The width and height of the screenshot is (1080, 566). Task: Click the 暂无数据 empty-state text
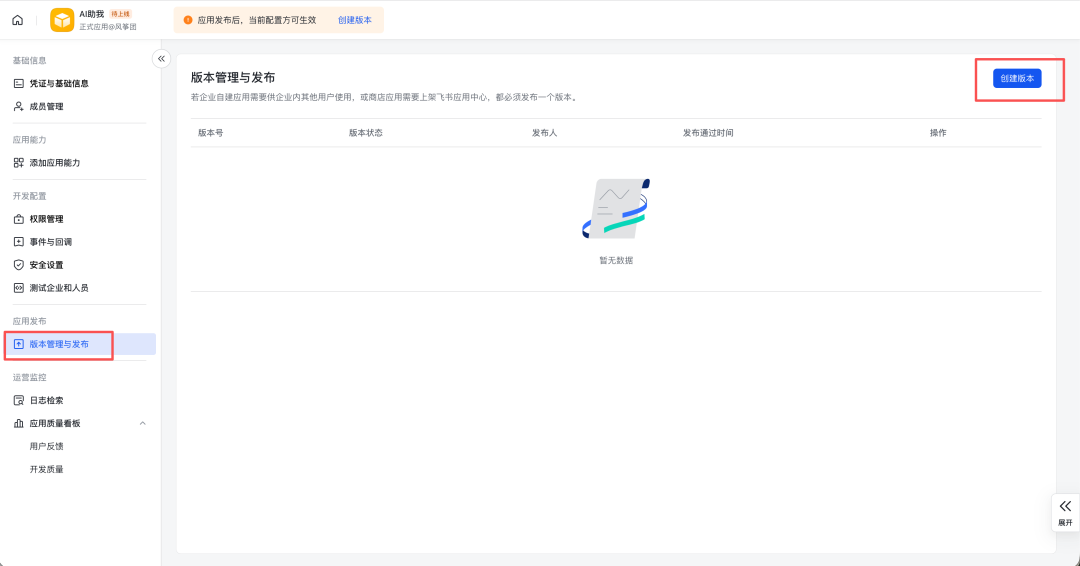(616, 260)
